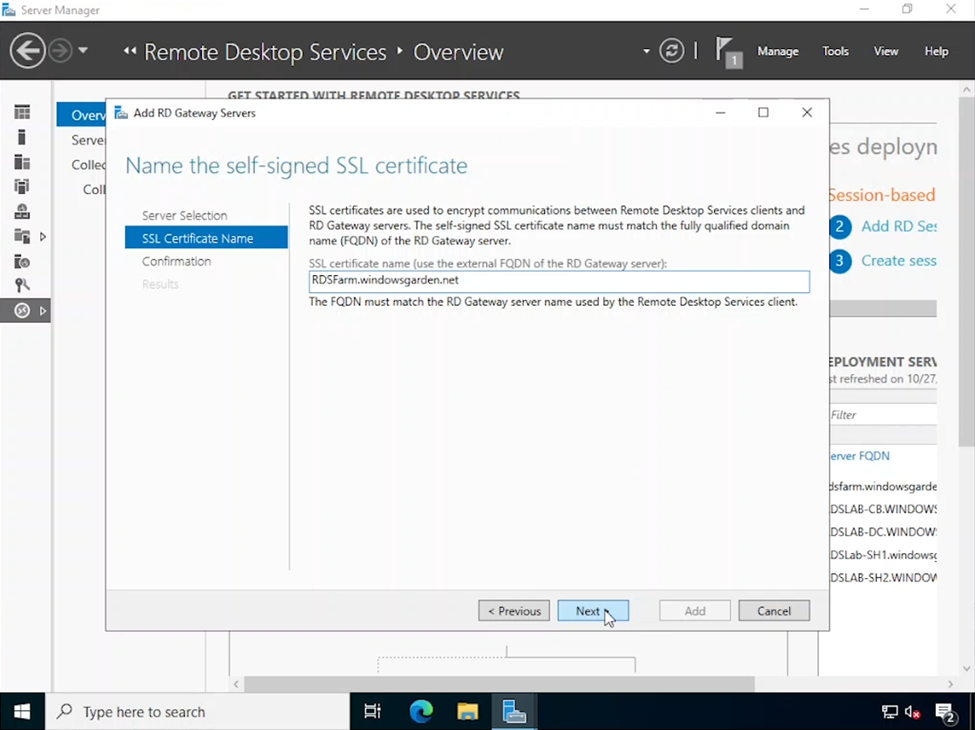Screen dimensions: 975x730
Task: Open the Manage menu
Action: [777, 51]
